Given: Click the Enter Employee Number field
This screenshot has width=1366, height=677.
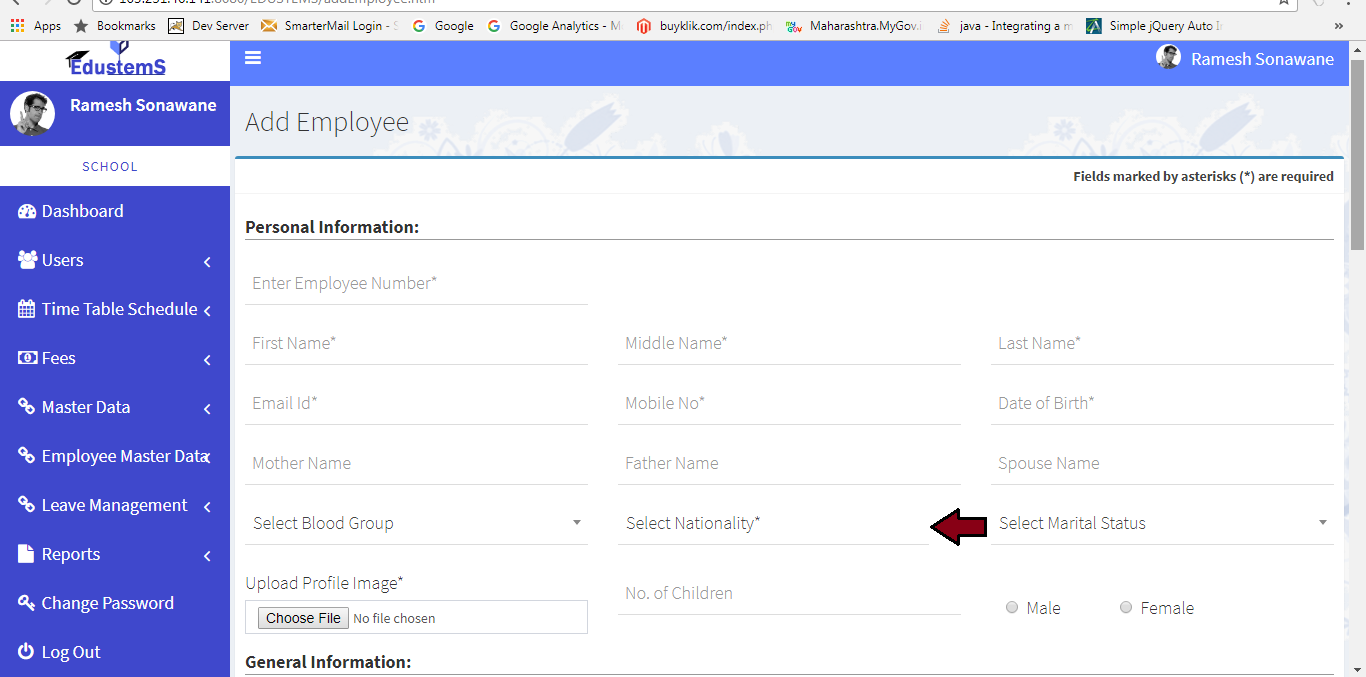Looking at the screenshot, I should [416, 284].
